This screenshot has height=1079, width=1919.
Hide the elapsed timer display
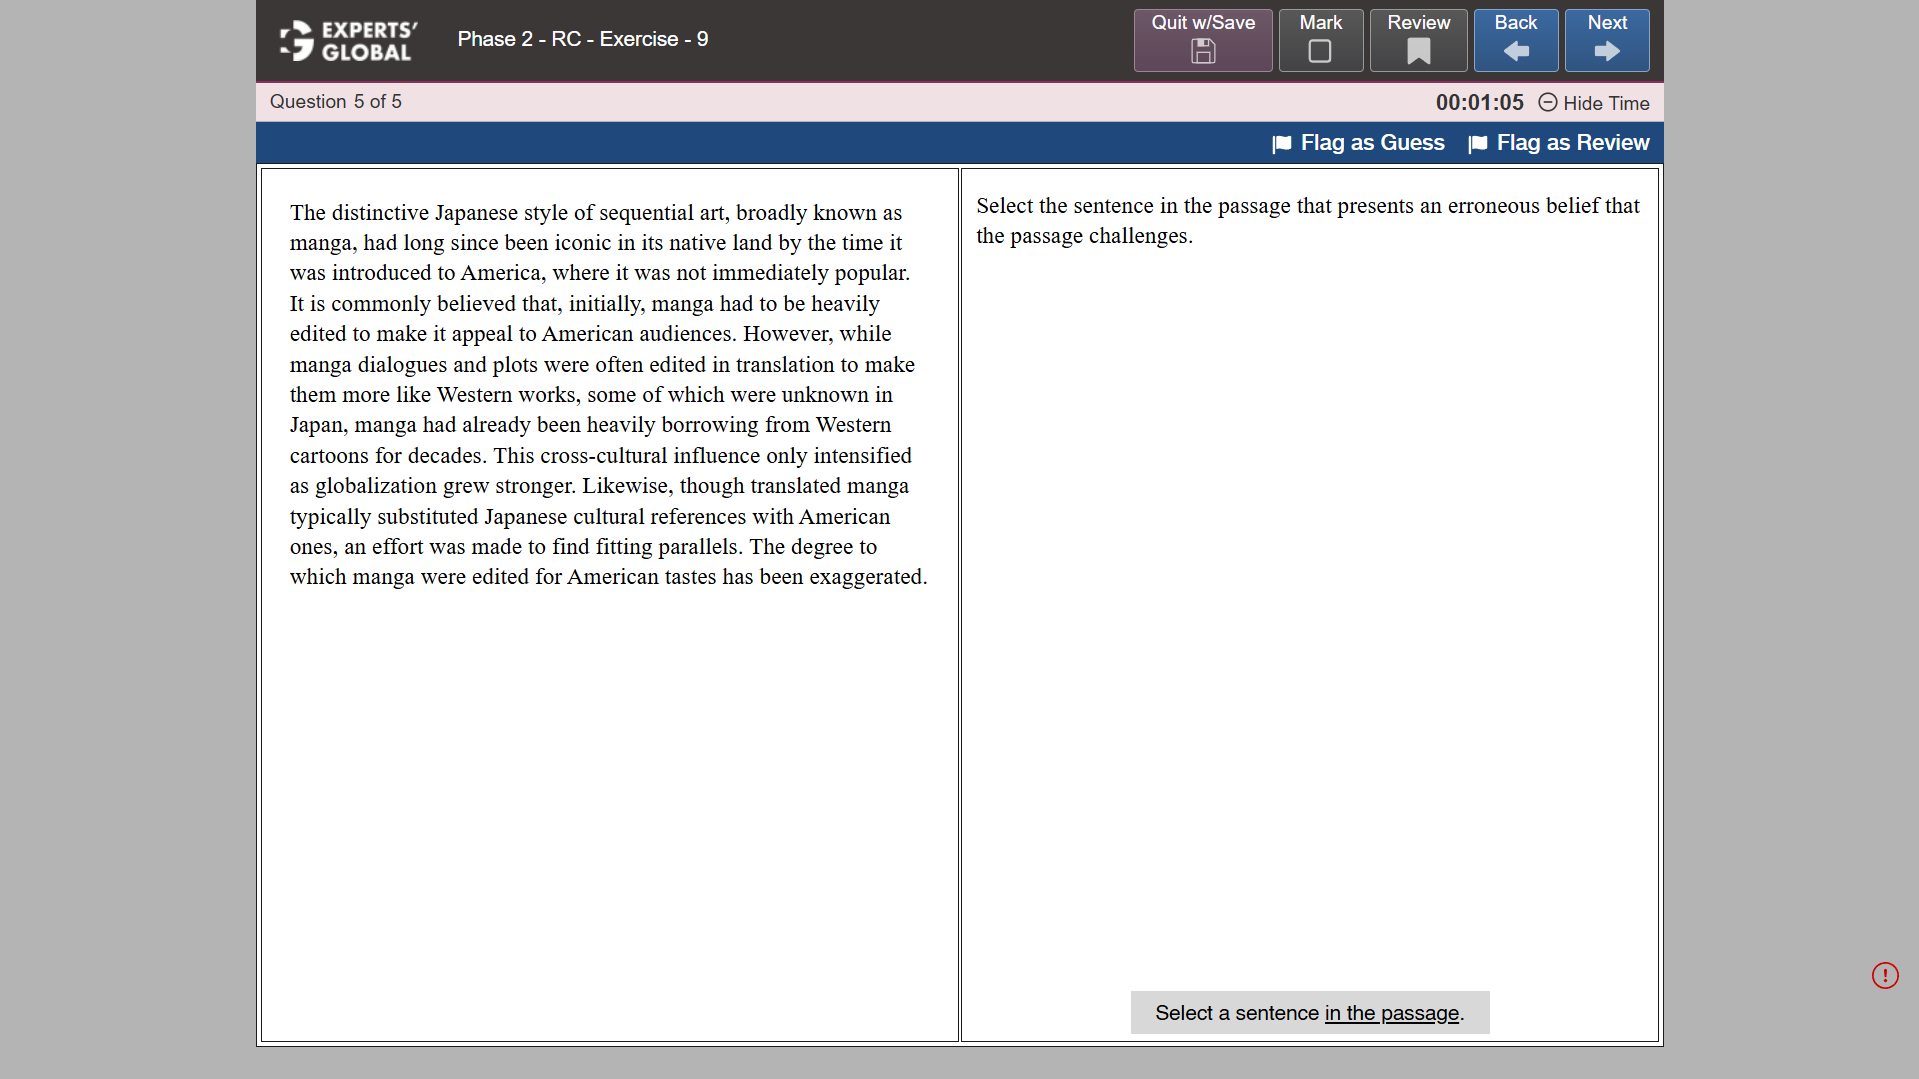[1606, 103]
